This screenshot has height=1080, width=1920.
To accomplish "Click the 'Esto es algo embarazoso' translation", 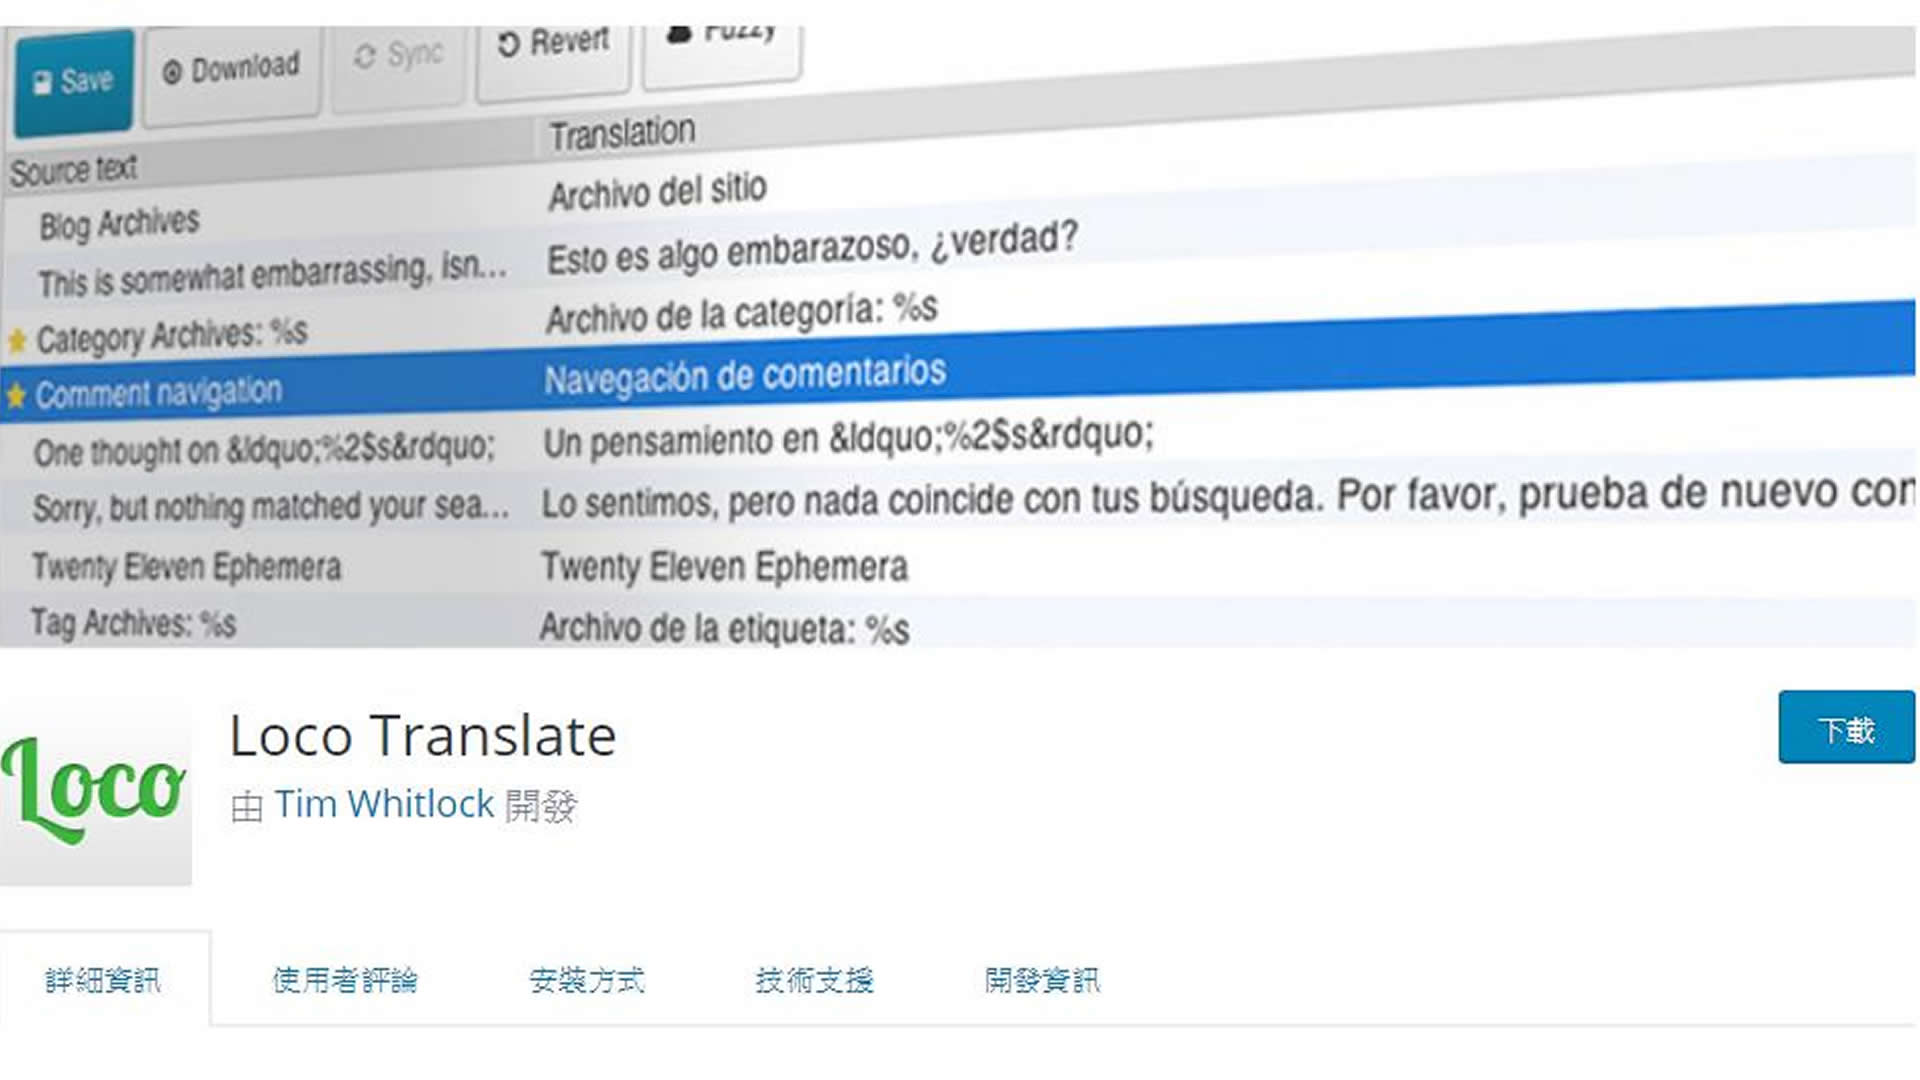I will [x=812, y=248].
